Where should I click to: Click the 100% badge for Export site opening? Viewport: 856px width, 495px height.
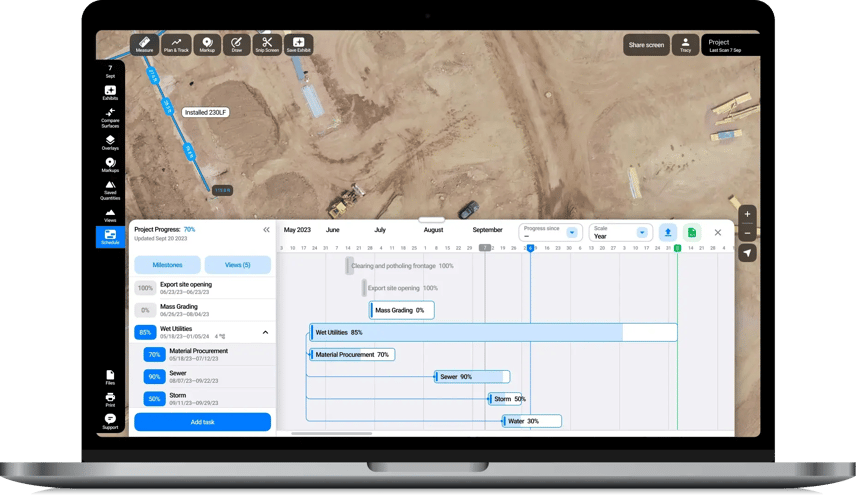(145, 288)
